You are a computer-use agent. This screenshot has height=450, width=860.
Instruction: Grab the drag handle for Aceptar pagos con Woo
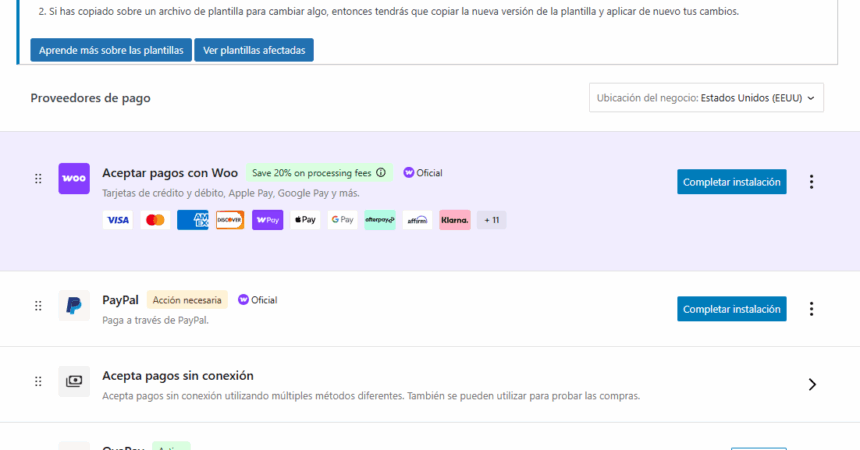tap(38, 178)
